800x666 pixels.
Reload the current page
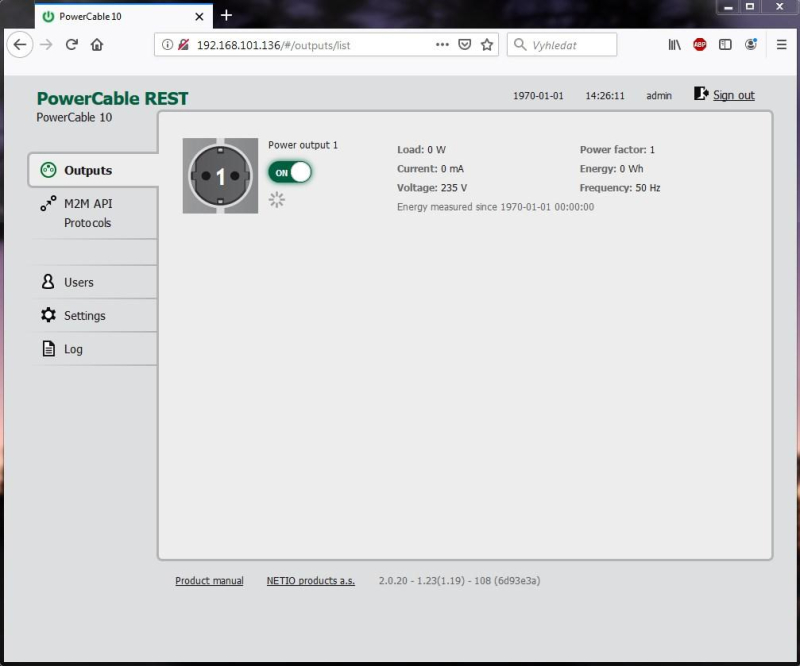[x=72, y=45]
